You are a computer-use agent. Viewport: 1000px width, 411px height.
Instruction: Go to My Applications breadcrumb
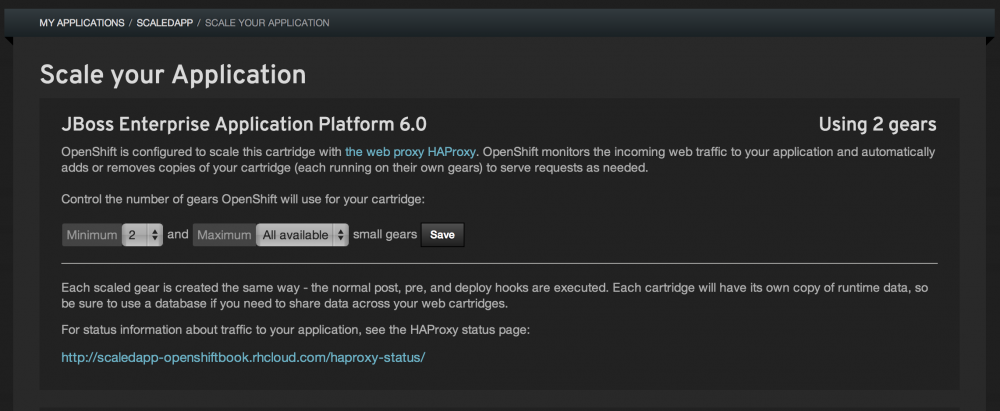tap(82, 22)
